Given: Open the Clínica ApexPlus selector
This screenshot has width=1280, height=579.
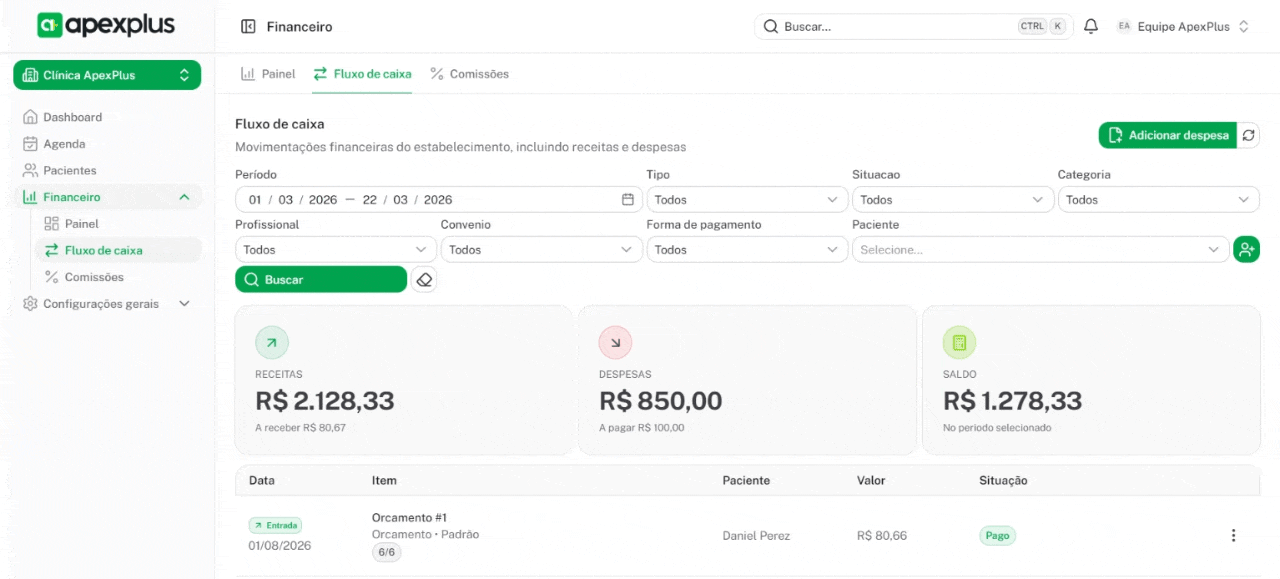Looking at the screenshot, I should (x=107, y=75).
